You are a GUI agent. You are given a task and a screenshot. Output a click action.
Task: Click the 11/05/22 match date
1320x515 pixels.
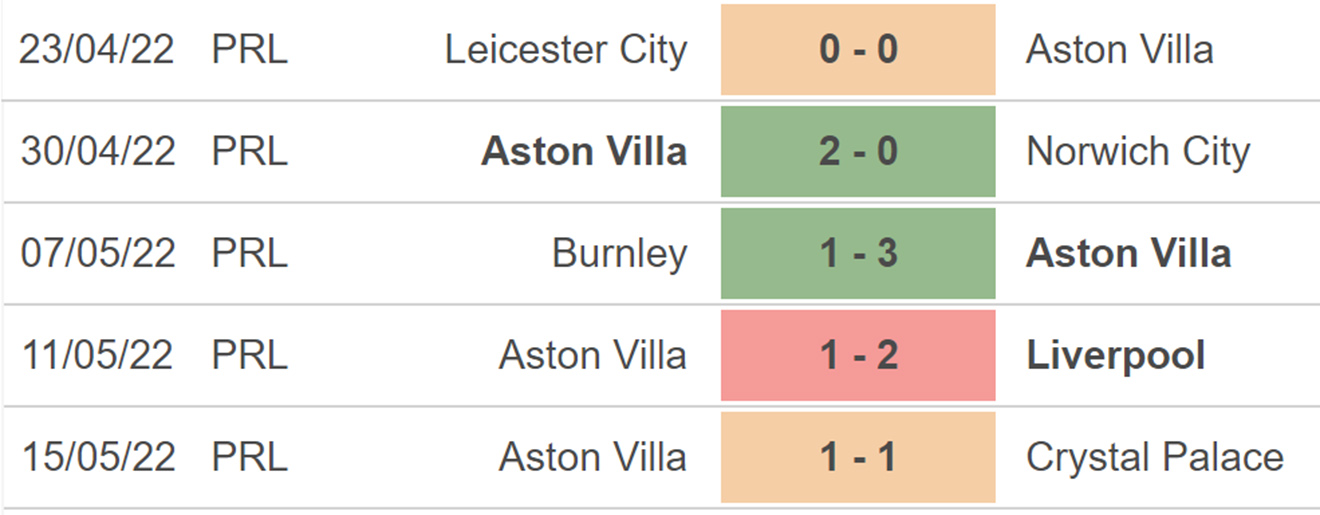[97, 356]
